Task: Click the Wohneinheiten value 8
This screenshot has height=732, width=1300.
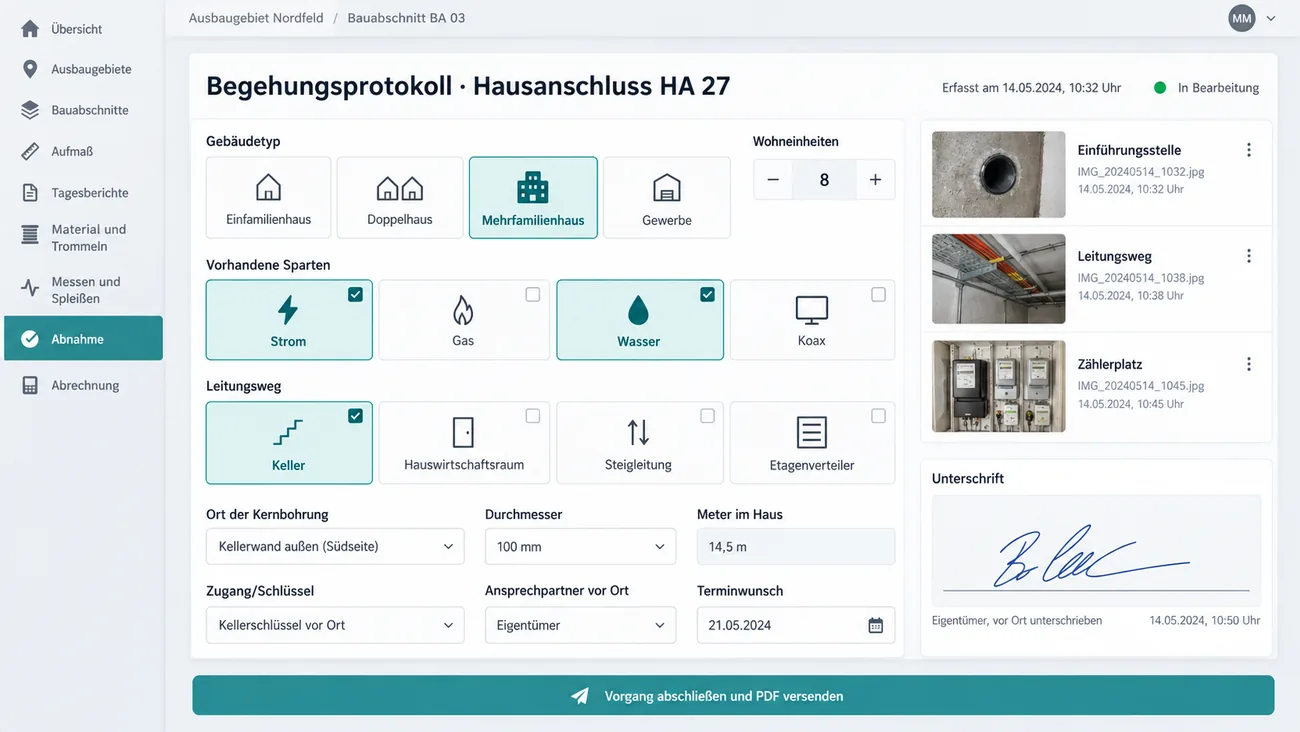Action: [x=824, y=180]
